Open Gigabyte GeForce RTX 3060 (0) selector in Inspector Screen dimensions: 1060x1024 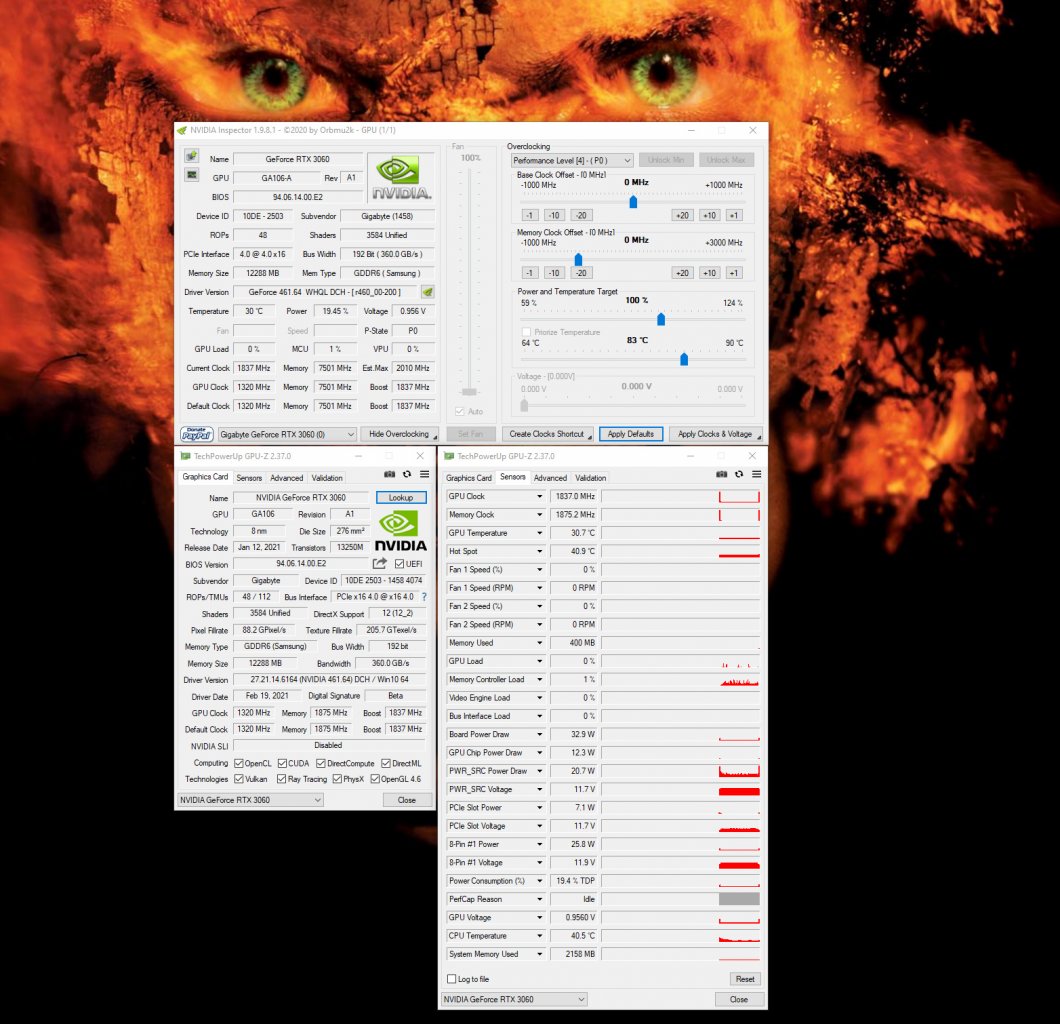(287, 435)
